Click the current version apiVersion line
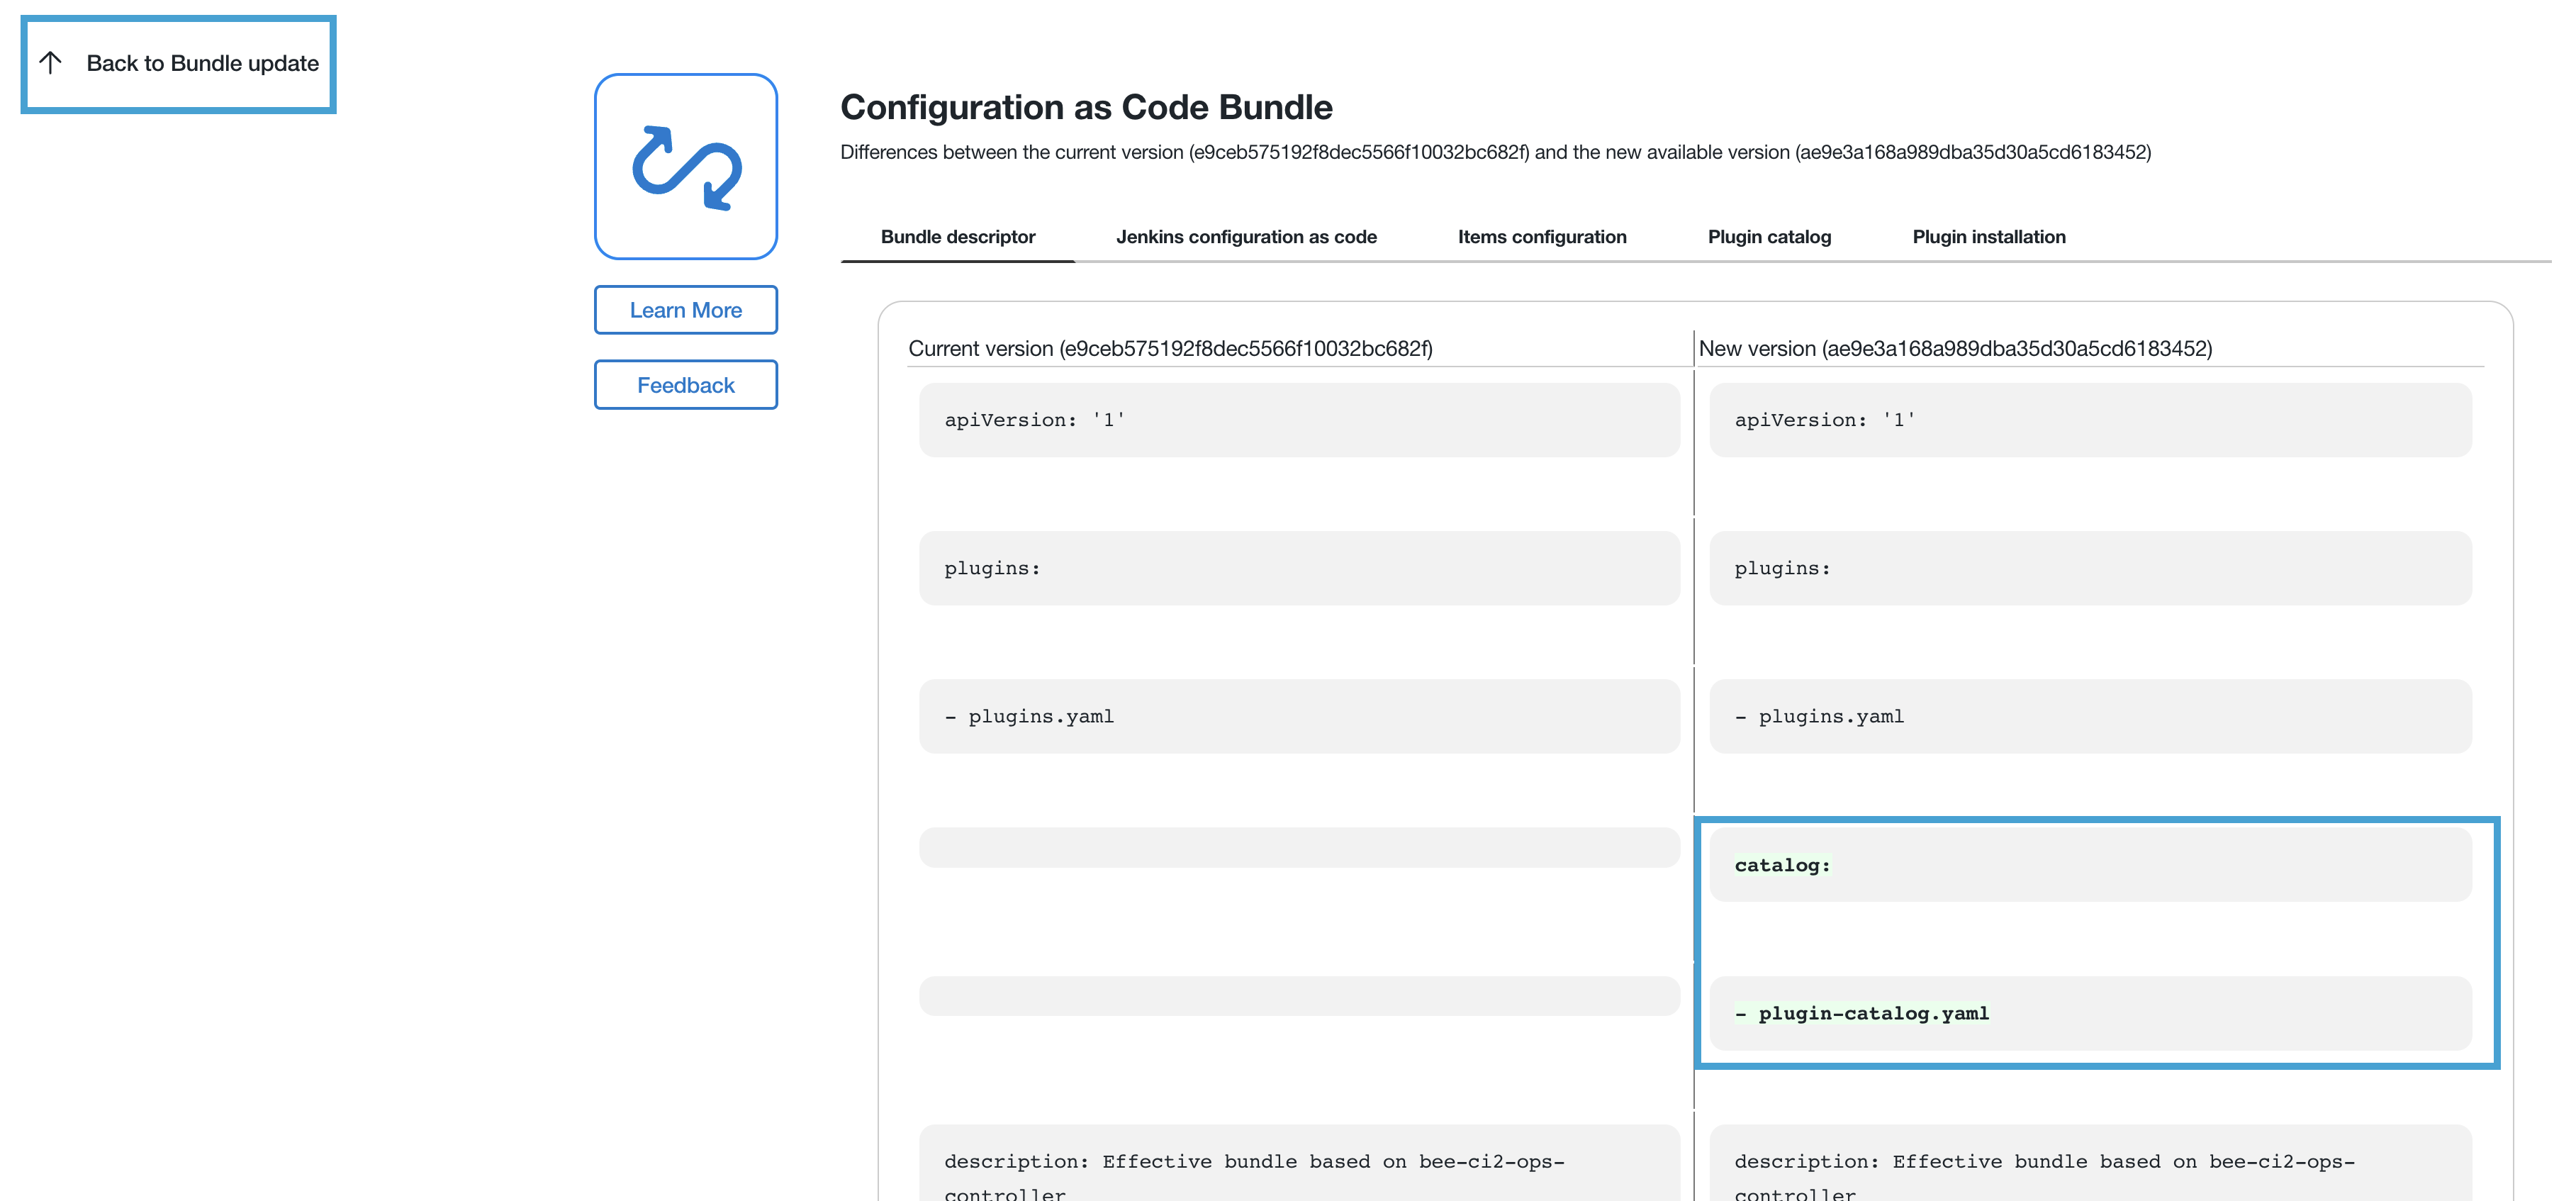The height and width of the screenshot is (1201, 2576). tap(1034, 420)
